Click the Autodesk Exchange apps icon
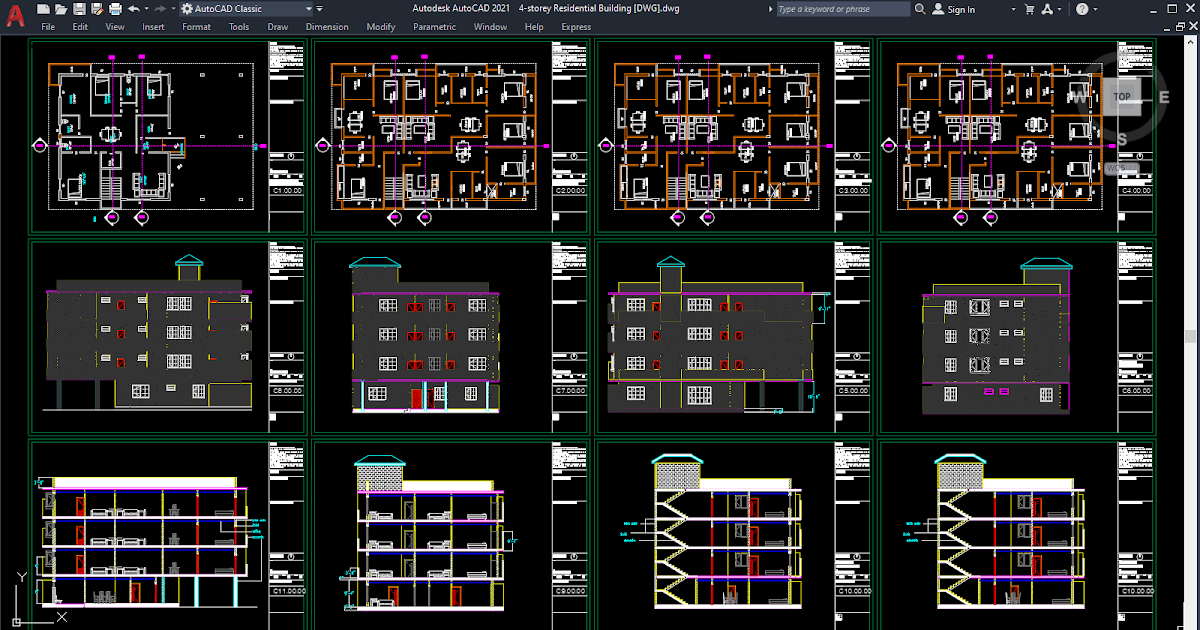Image resolution: width=1200 pixels, height=630 pixels. tap(1049, 9)
